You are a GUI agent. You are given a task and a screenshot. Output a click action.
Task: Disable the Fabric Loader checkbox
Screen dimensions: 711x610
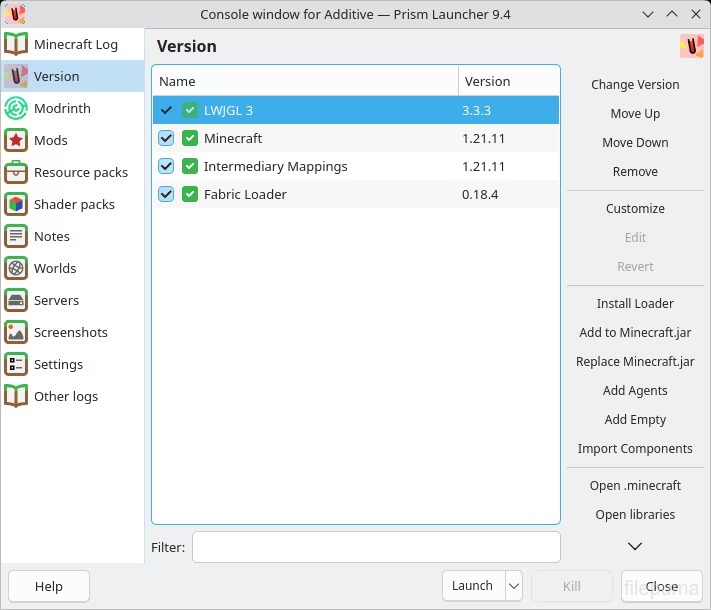click(166, 194)
